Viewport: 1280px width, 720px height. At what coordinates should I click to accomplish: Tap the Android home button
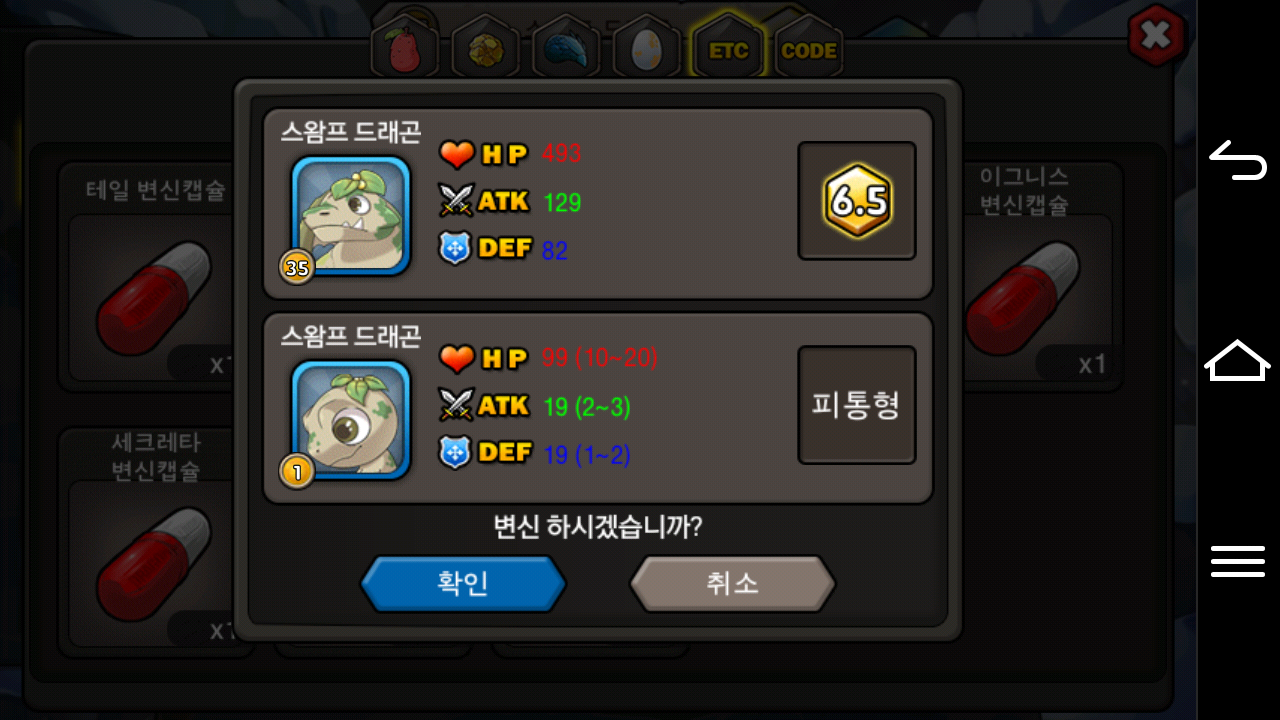point(1238,360)
